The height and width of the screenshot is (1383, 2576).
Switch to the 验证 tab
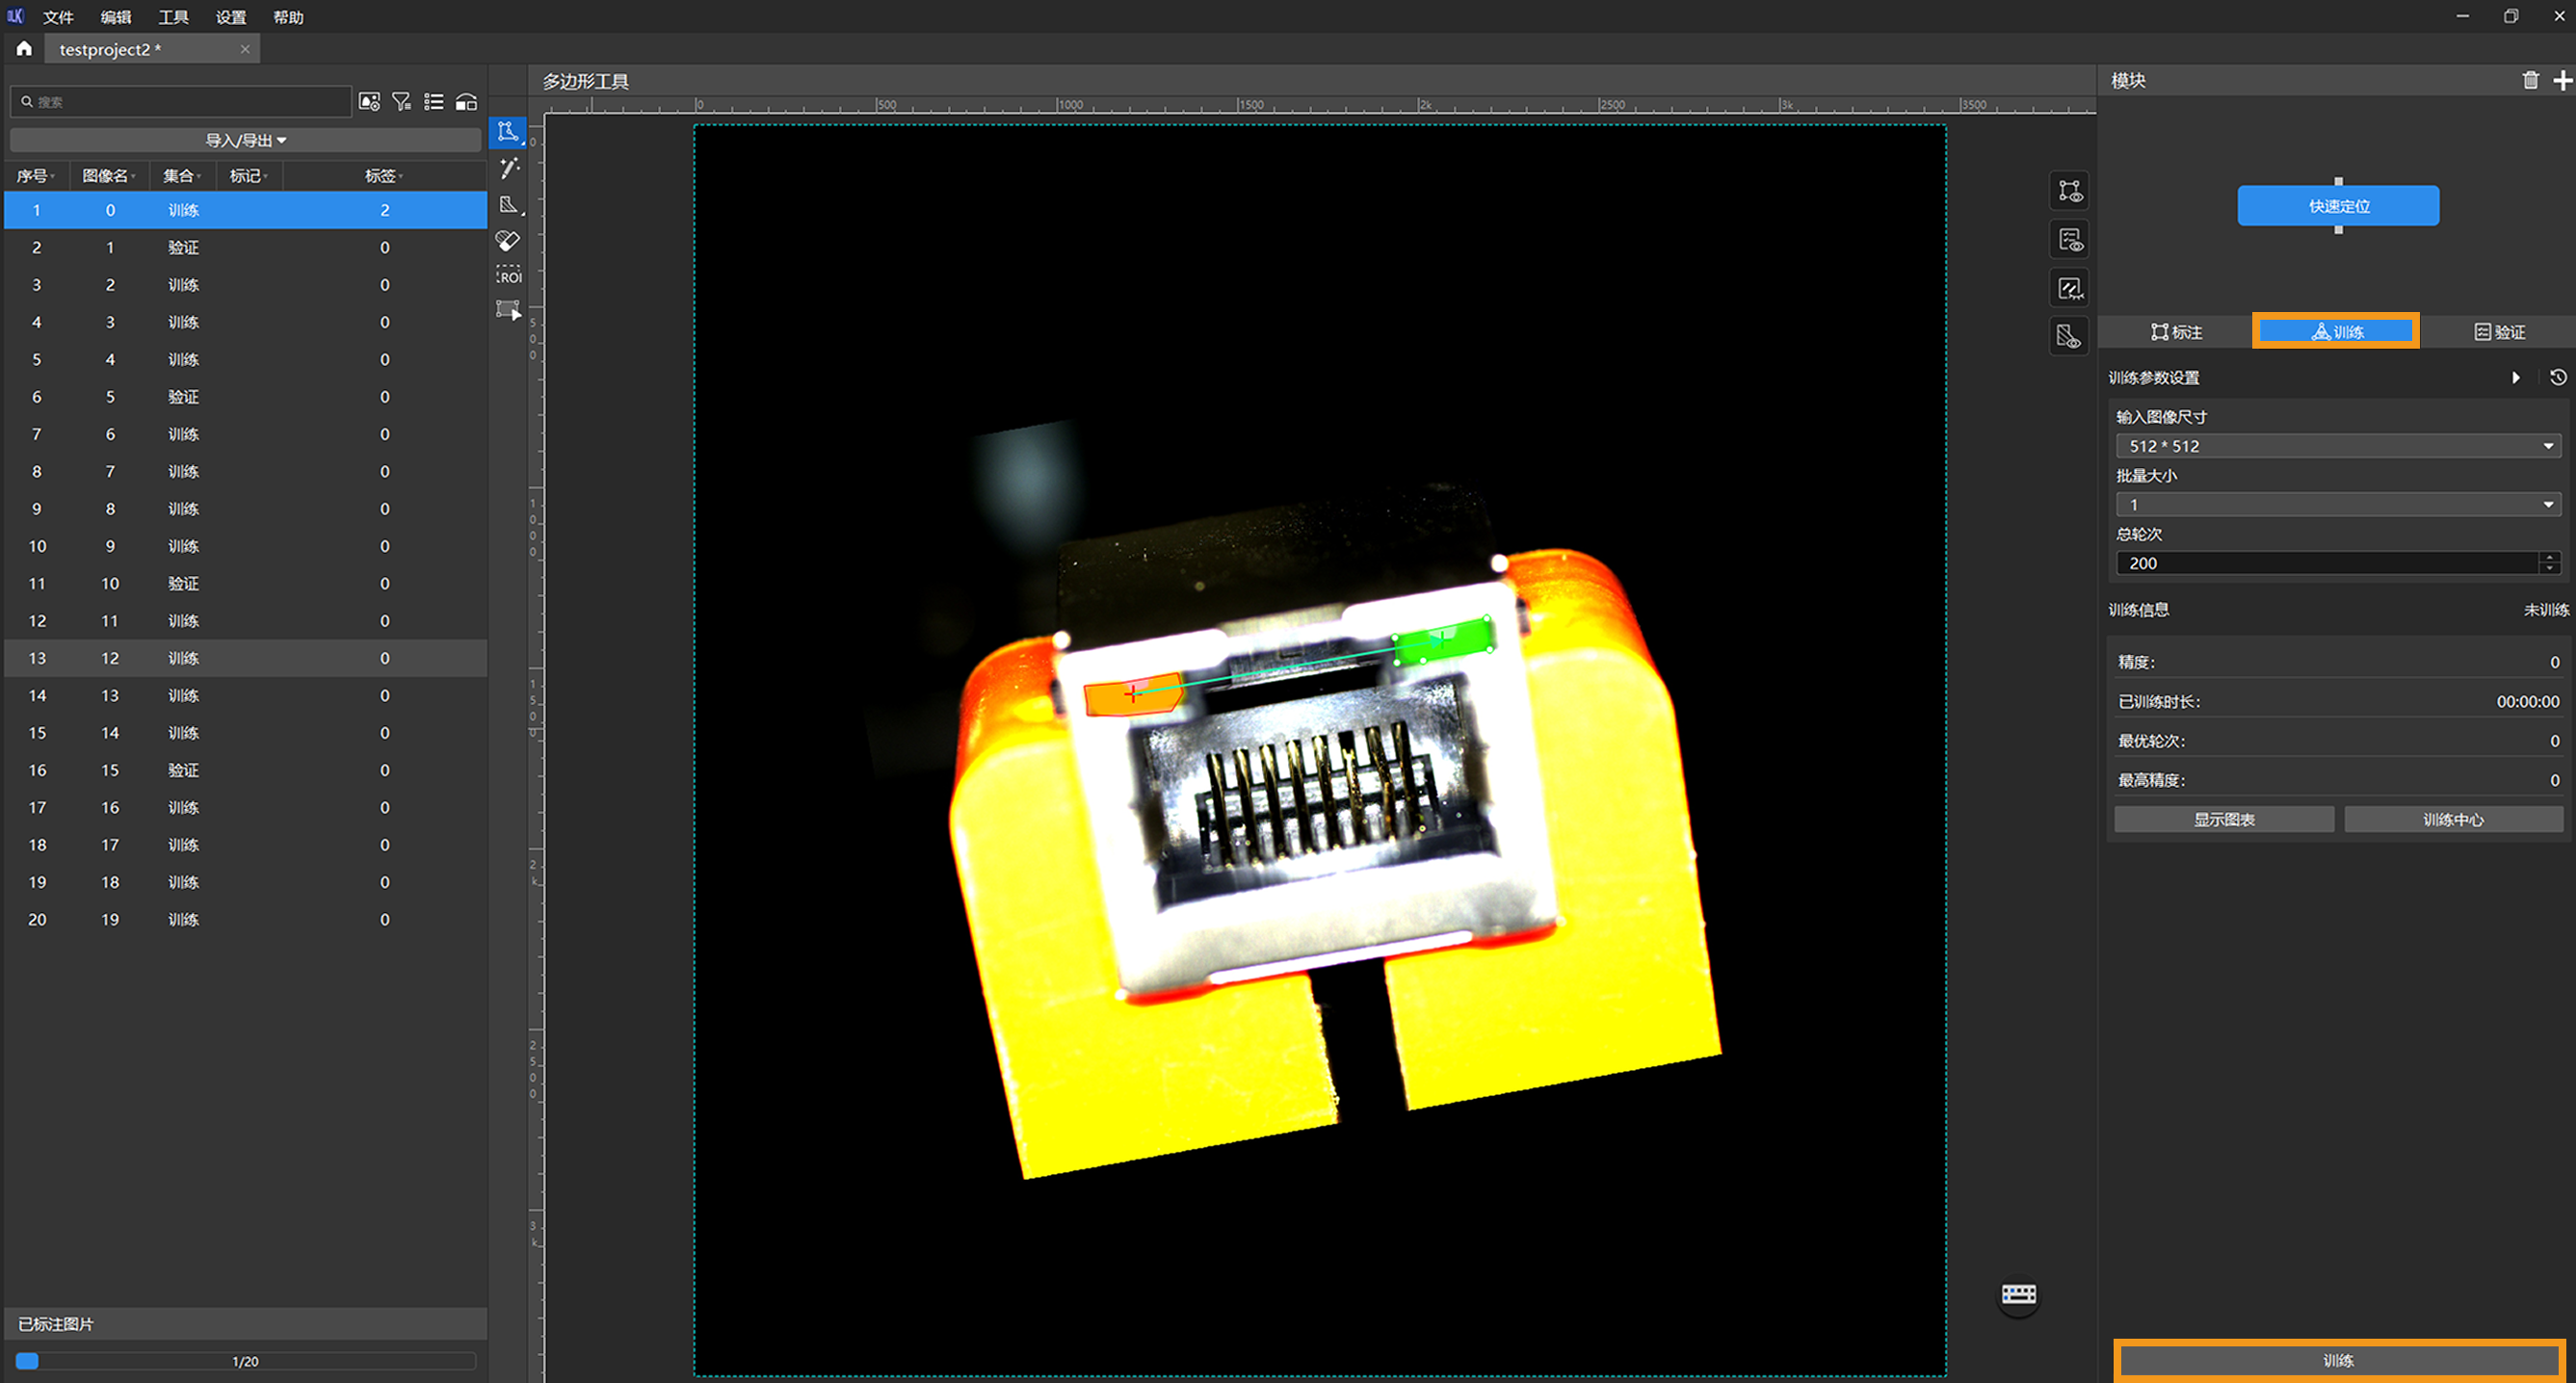tap(2499, 332)
